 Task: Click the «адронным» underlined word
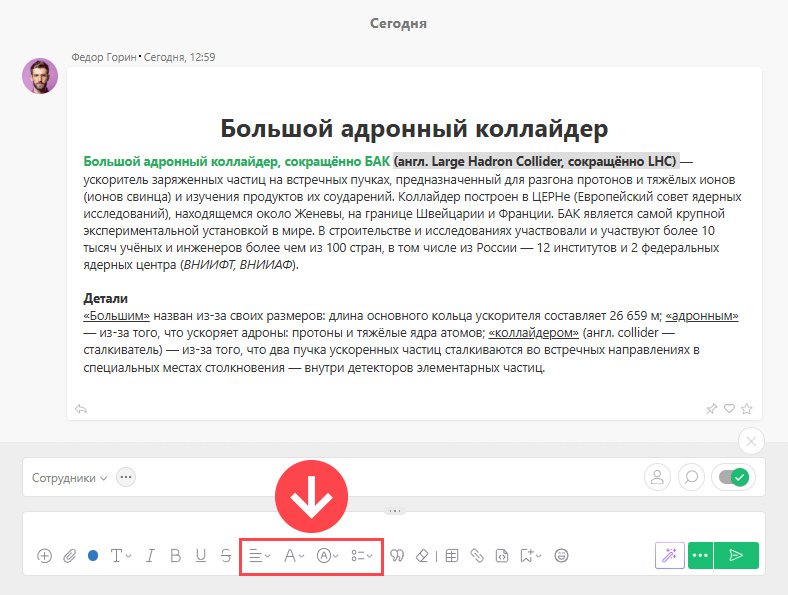(x=702, y=316)
